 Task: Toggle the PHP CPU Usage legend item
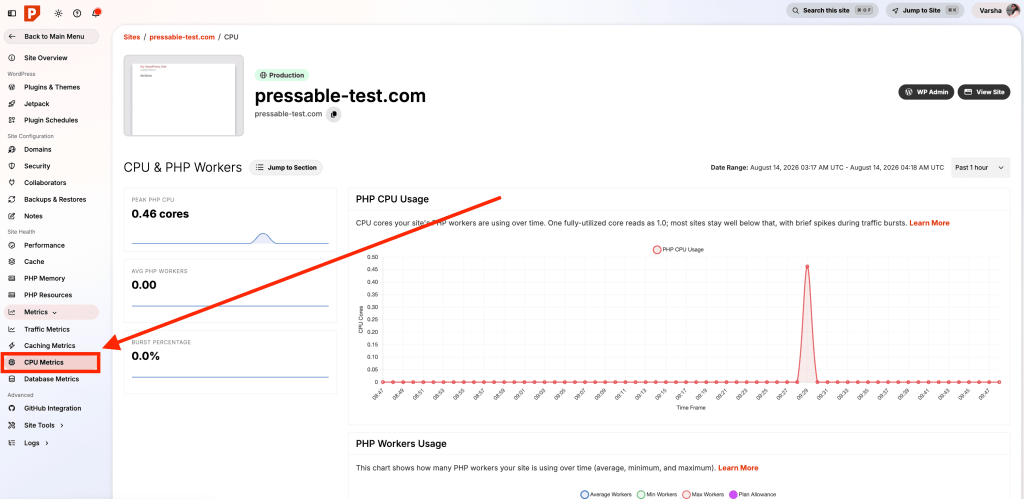coord(678,250)
